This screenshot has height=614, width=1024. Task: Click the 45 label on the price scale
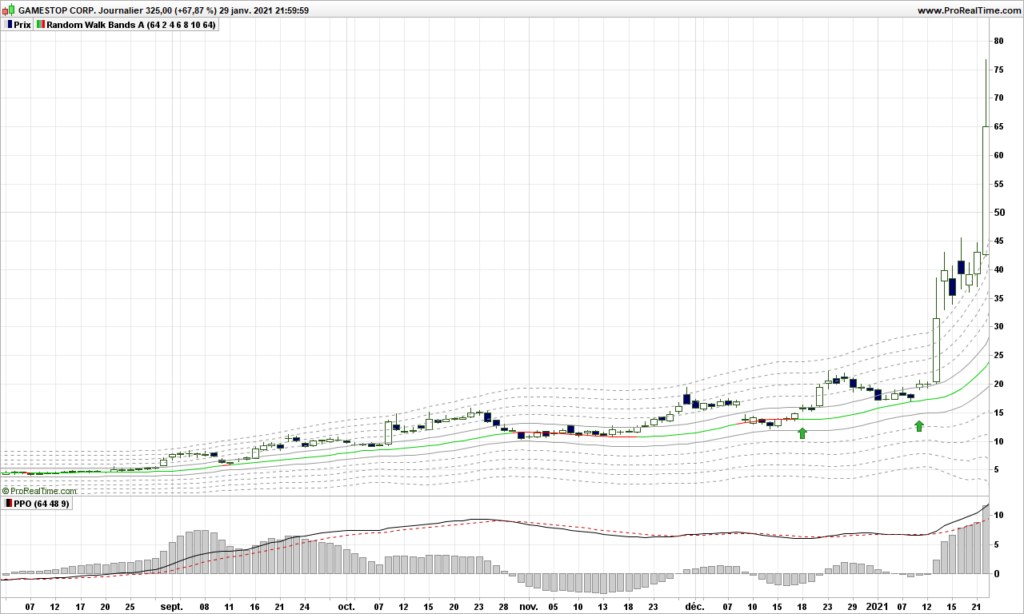999,241
